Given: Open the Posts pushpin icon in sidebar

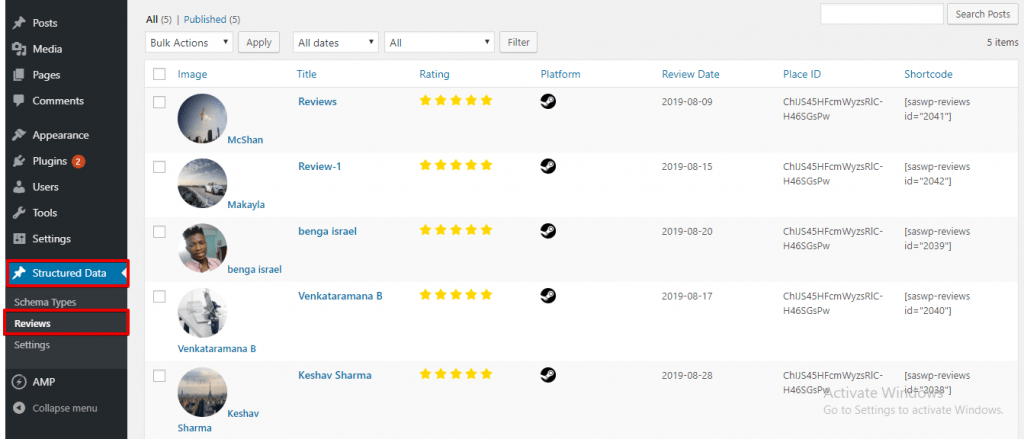Looking at the screenshot, I should [x=19, y=23].
